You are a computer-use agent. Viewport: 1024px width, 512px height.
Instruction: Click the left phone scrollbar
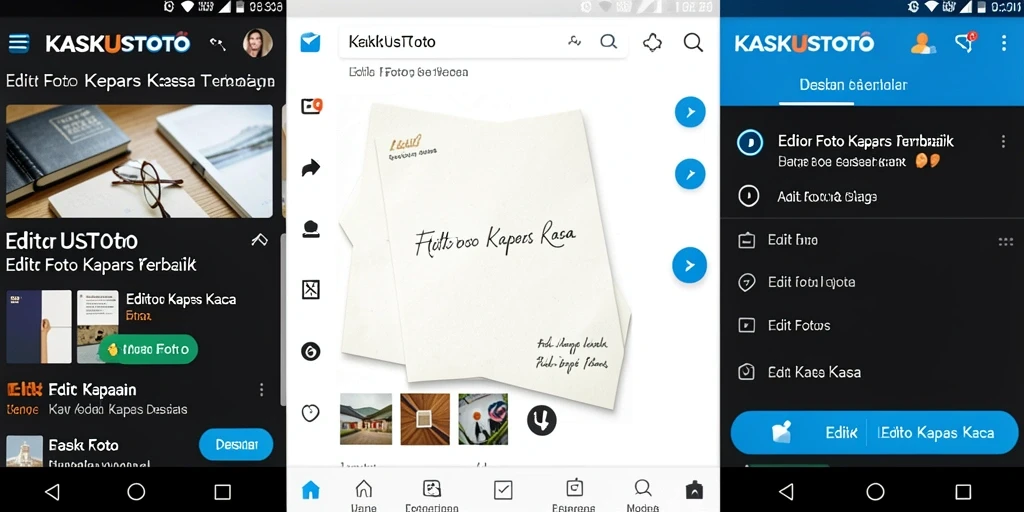point(283,320)
